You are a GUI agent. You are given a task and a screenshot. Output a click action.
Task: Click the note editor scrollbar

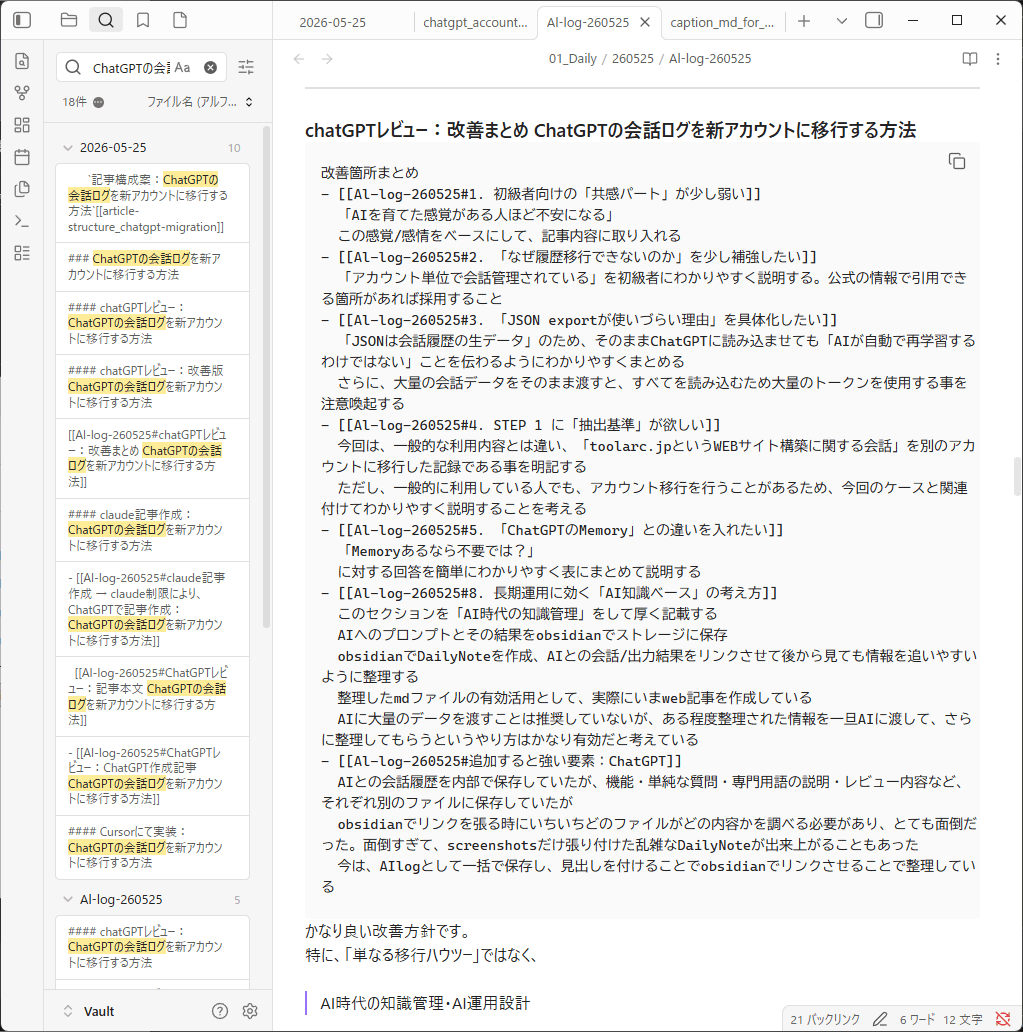click(1018, 475)
